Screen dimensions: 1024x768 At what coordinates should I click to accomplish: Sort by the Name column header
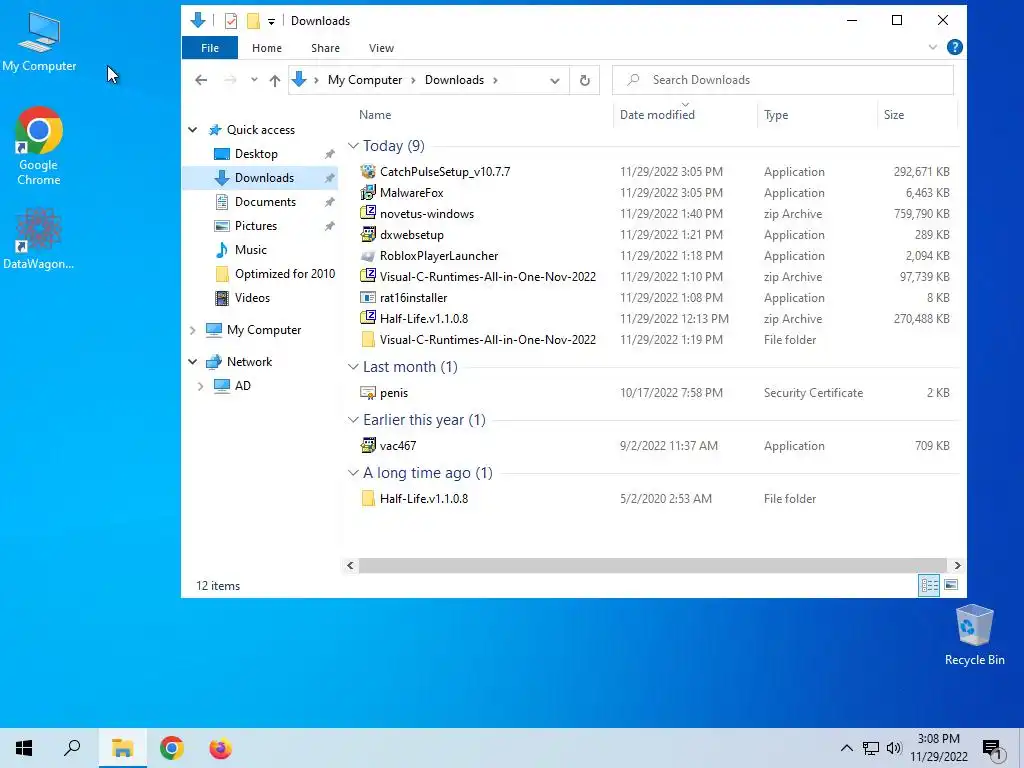point(375,115)
